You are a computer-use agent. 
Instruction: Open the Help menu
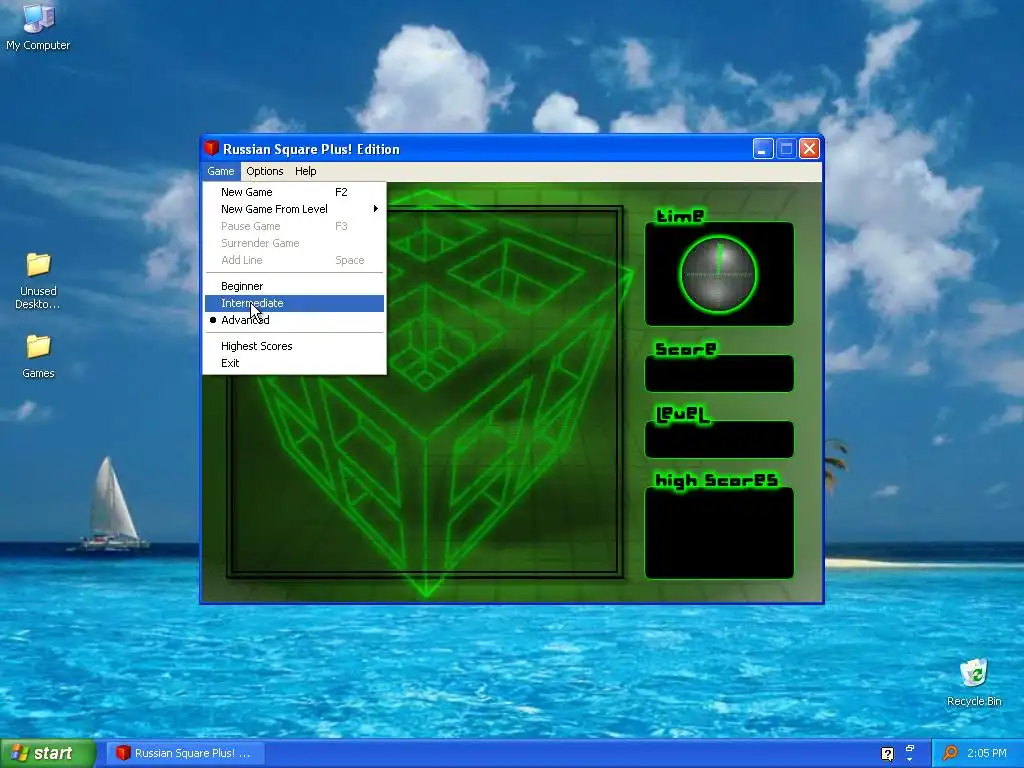pyautogui.click(x=306, y=171)
